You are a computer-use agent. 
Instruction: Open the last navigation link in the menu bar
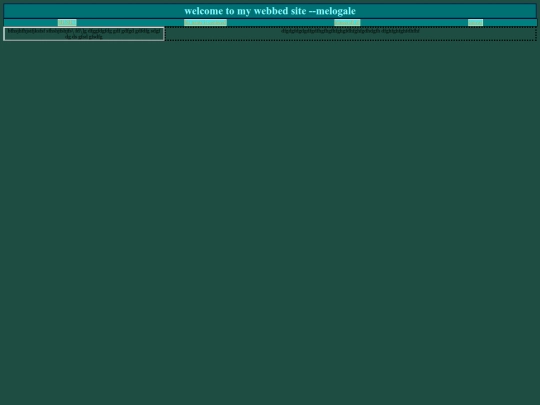tap(475, 23)
